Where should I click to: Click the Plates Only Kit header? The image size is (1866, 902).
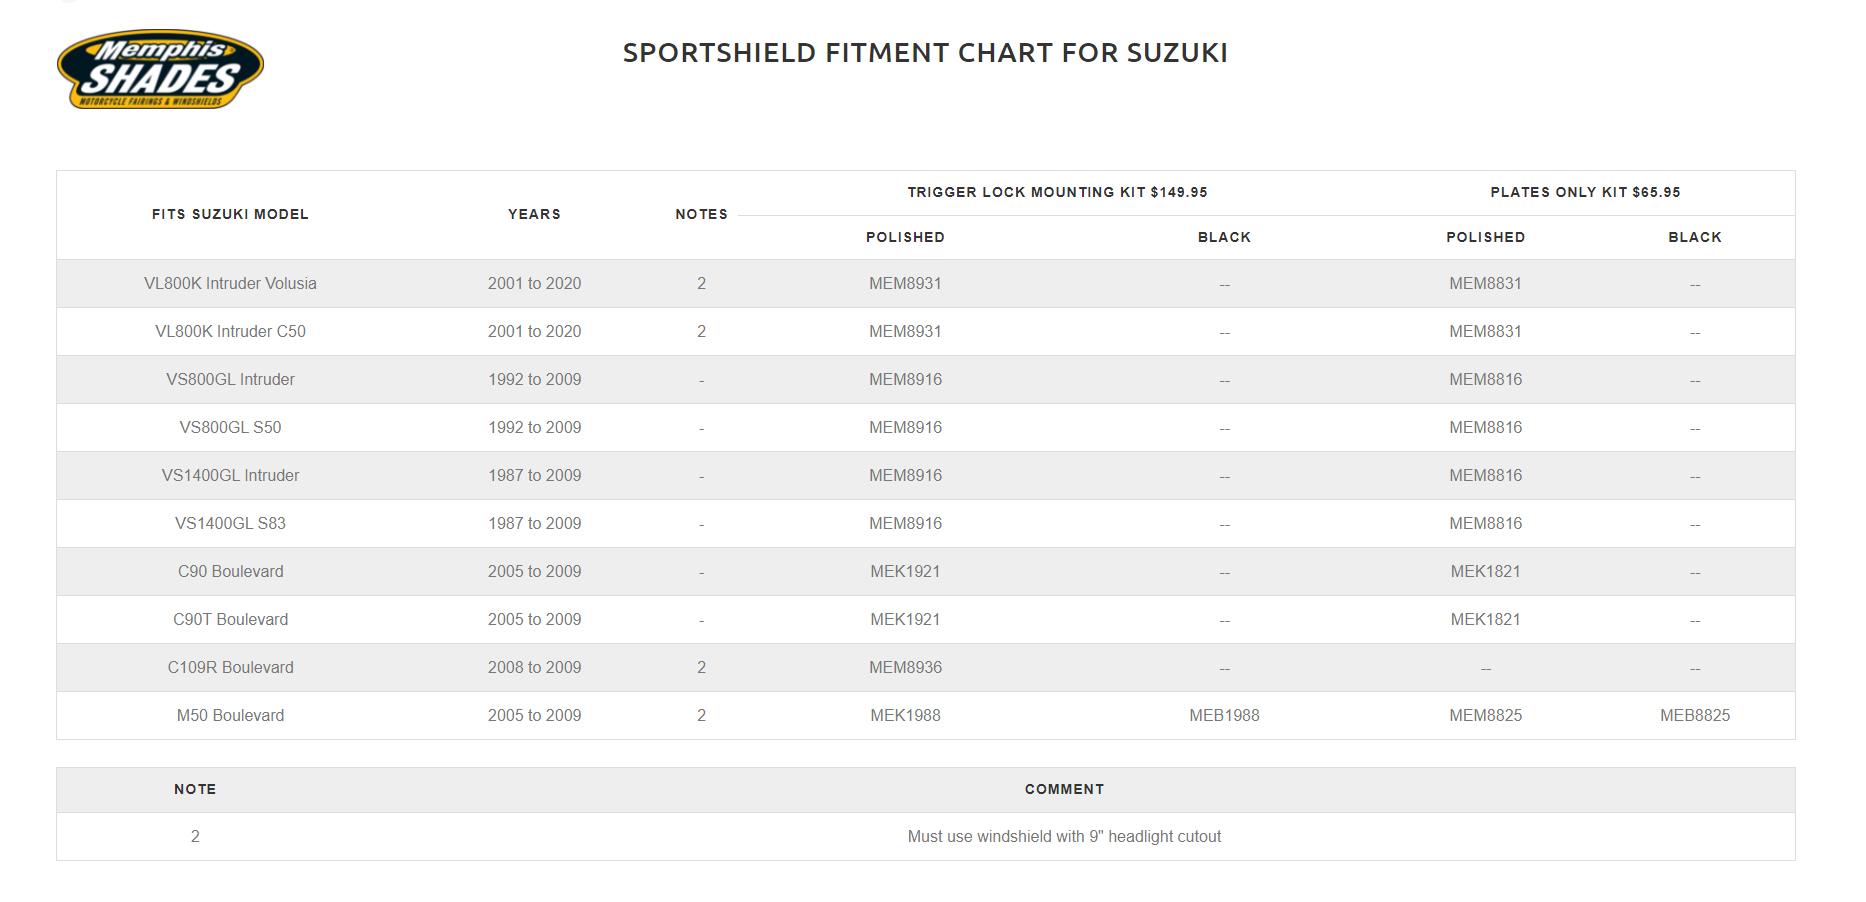point(1585,192)
